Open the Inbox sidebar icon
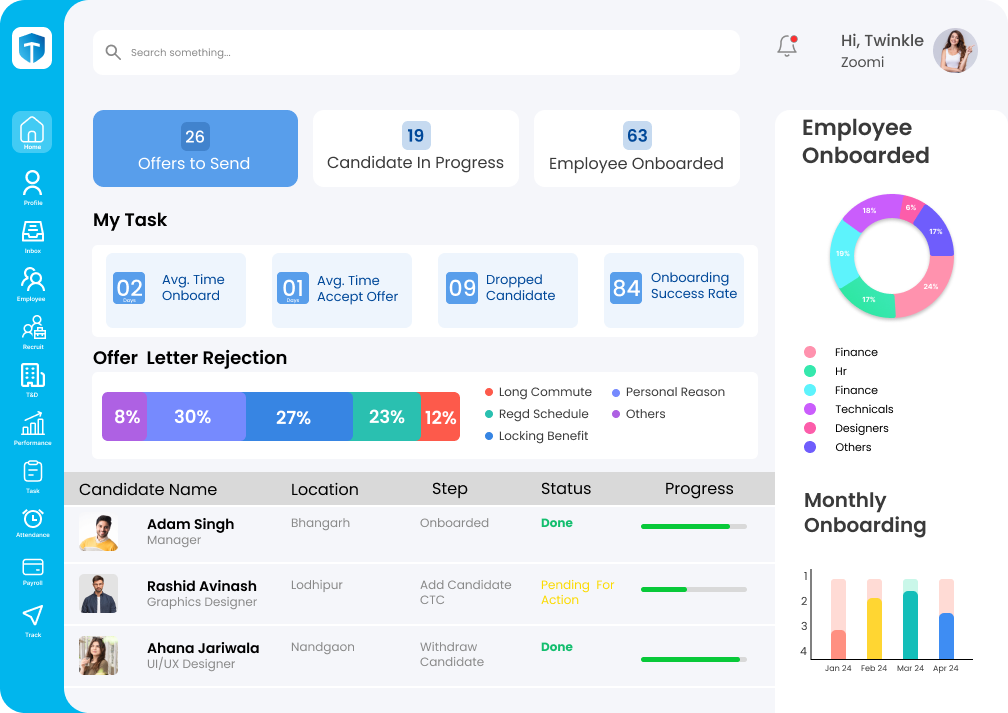This screenshot has width=1008, height=713. coord(32,234)
